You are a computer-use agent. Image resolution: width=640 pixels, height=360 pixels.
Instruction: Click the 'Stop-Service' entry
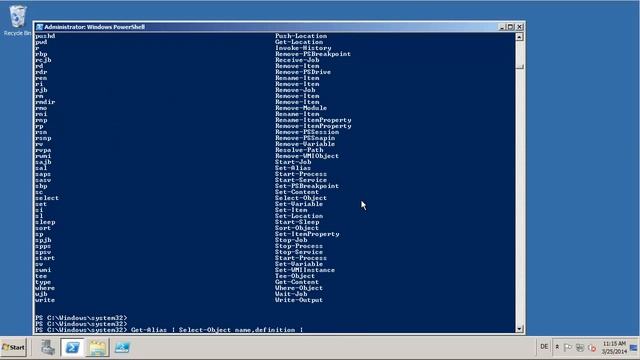coord(299,252)
